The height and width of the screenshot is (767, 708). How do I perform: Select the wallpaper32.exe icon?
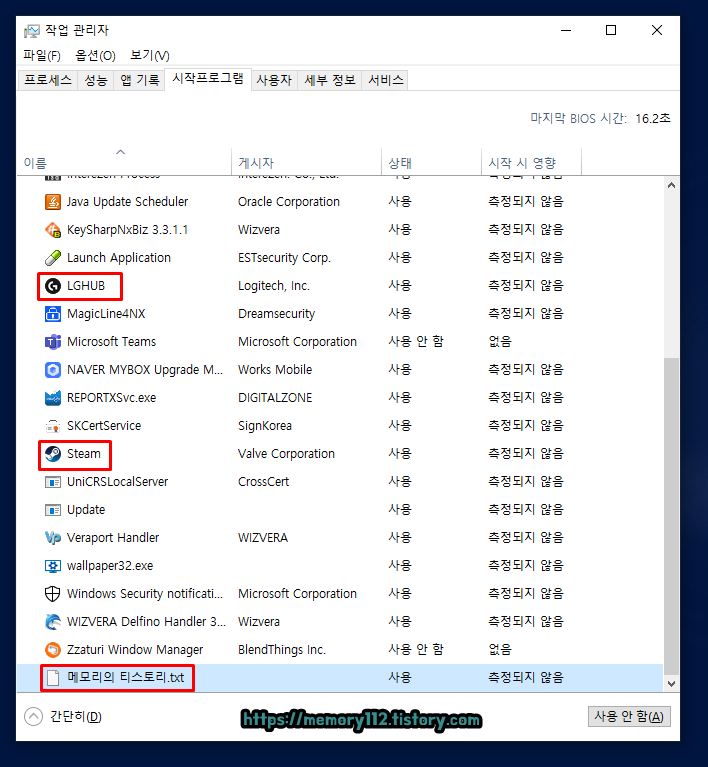[53, 566]
